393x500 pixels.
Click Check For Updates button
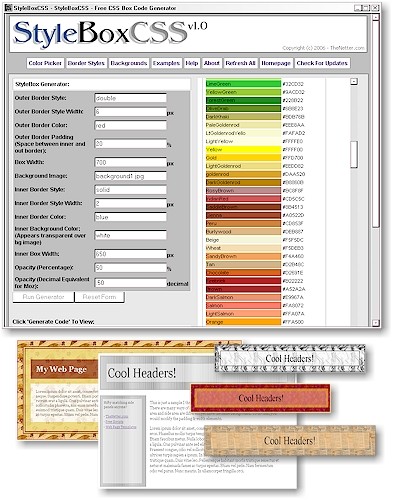322,63
